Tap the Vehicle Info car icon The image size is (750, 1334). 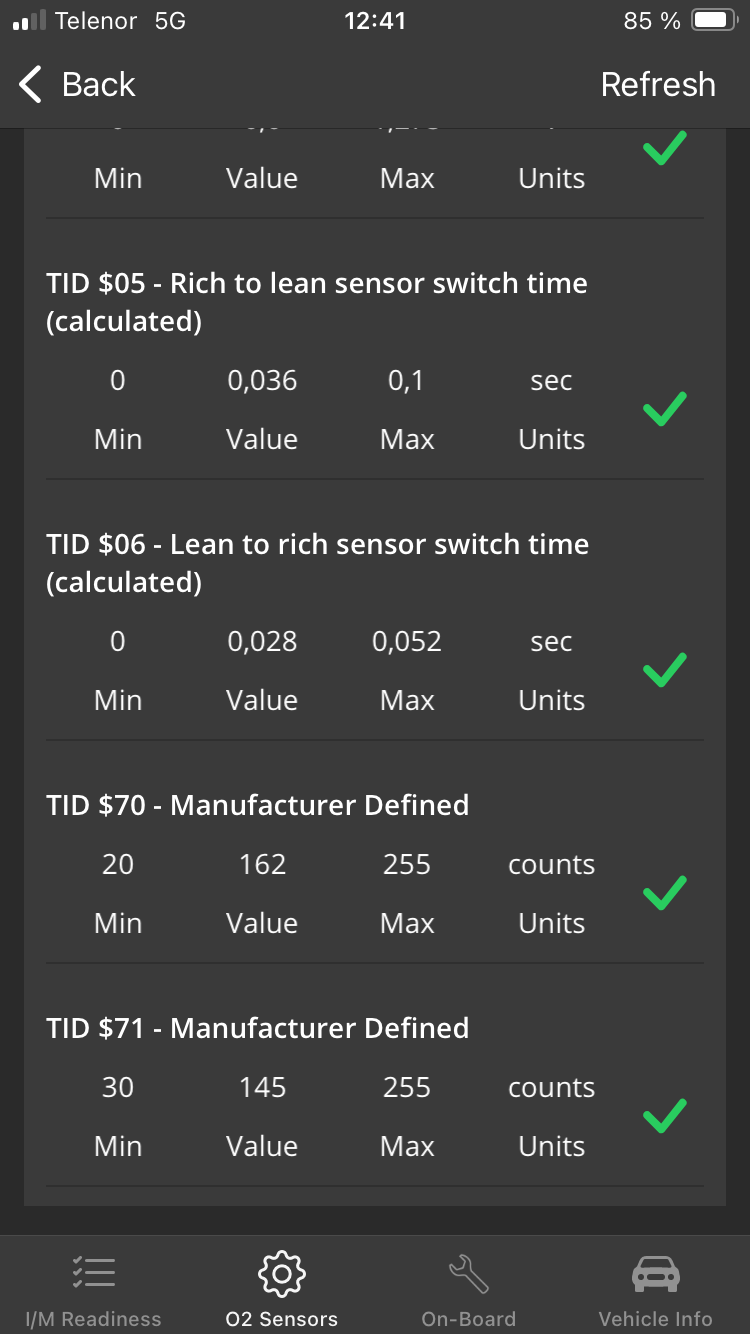655,1273
